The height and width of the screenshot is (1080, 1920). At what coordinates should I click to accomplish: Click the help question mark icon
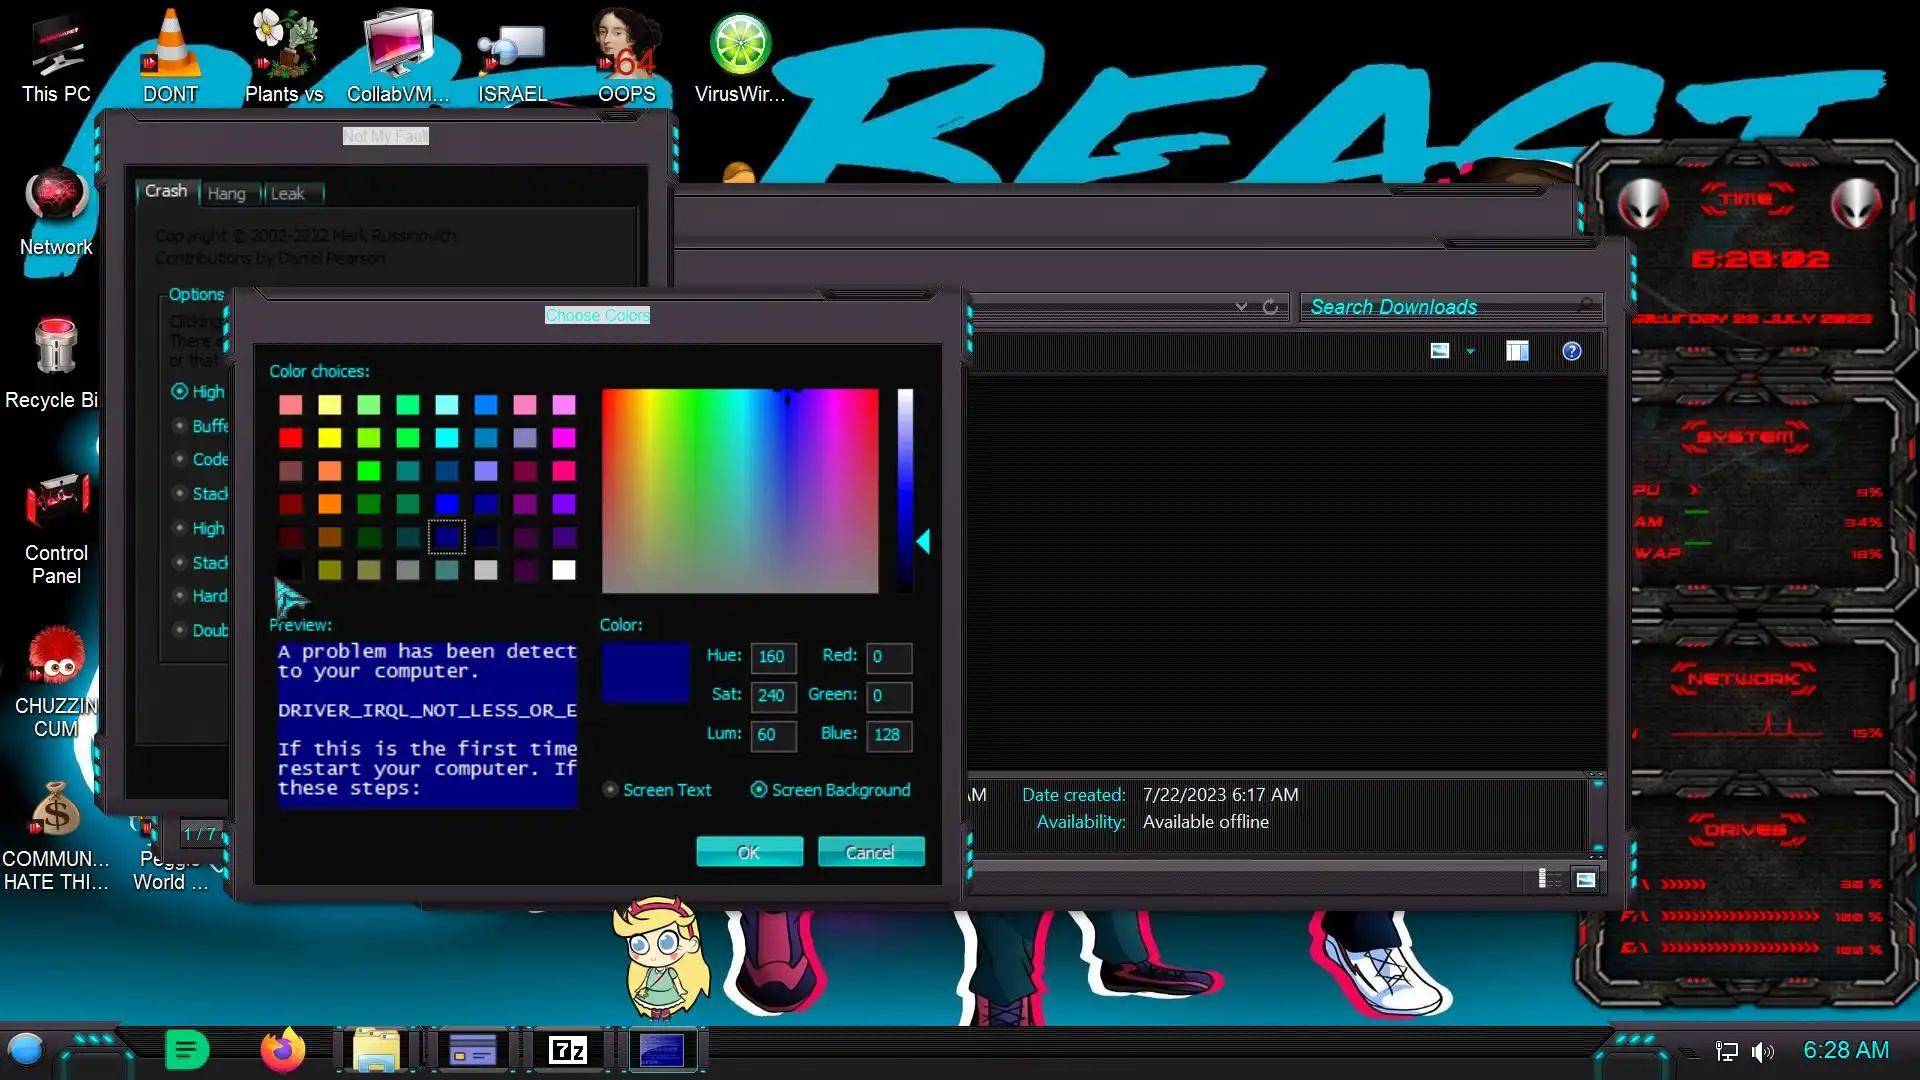tap(1571, 351)
